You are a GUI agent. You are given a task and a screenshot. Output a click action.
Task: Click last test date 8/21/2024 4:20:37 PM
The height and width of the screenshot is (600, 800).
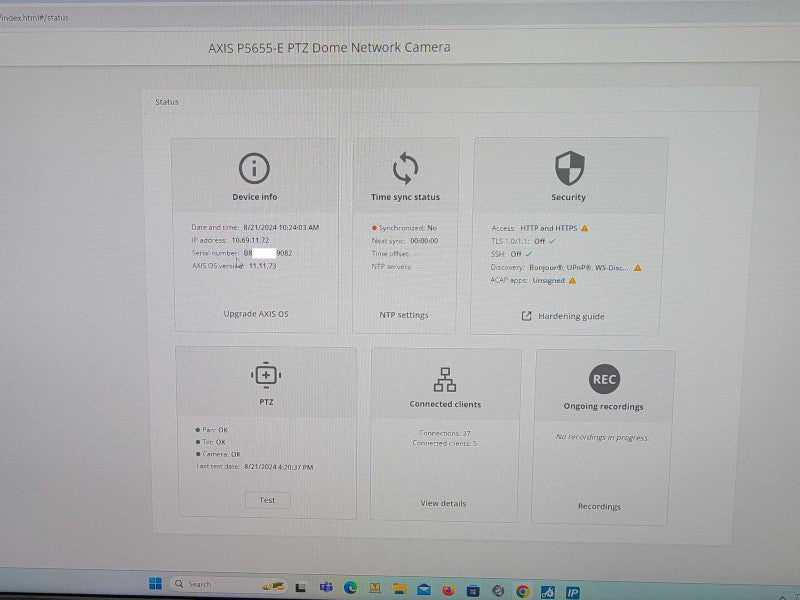tap(279, 466)
